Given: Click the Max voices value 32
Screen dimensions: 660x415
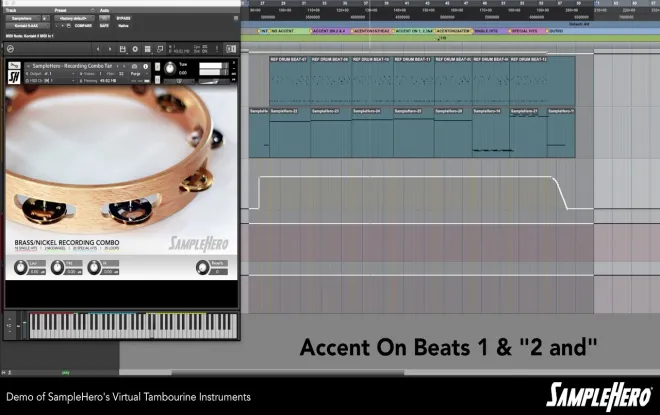Looking at the screenshot, I should coord(121,74).
